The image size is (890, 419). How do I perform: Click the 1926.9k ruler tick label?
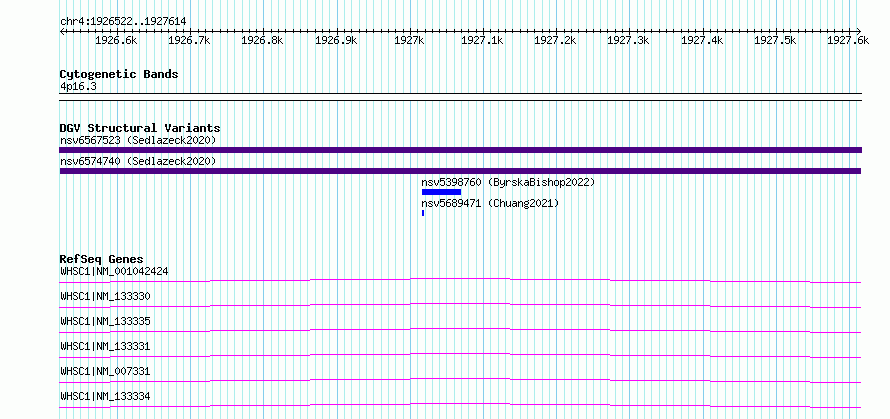pos(335,40)
